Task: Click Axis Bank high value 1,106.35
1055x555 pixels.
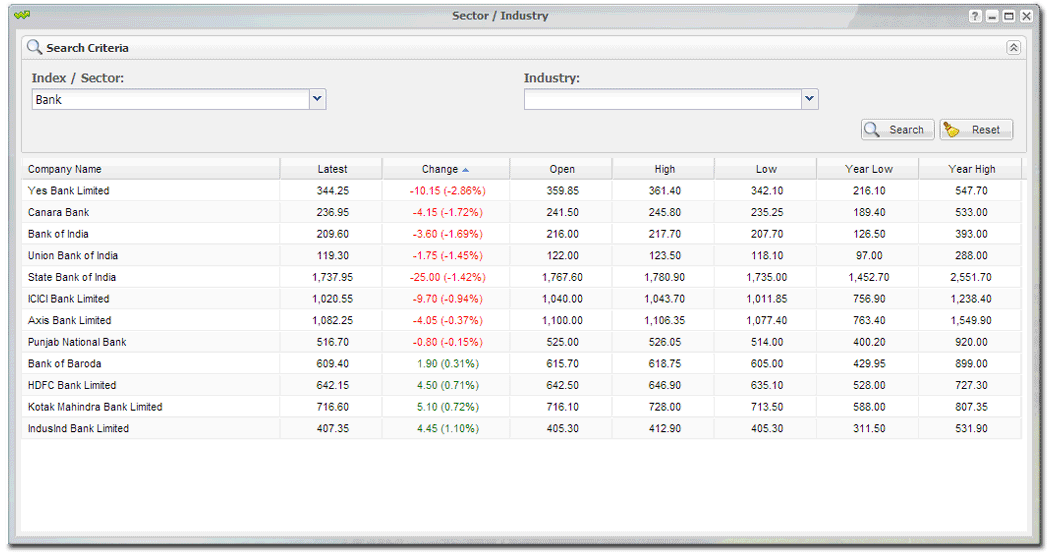Action: coord(665,320)
